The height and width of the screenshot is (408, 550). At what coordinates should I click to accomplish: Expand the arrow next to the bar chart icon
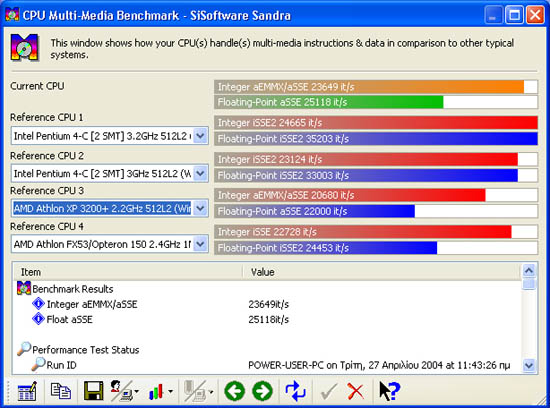click(170, 392)
